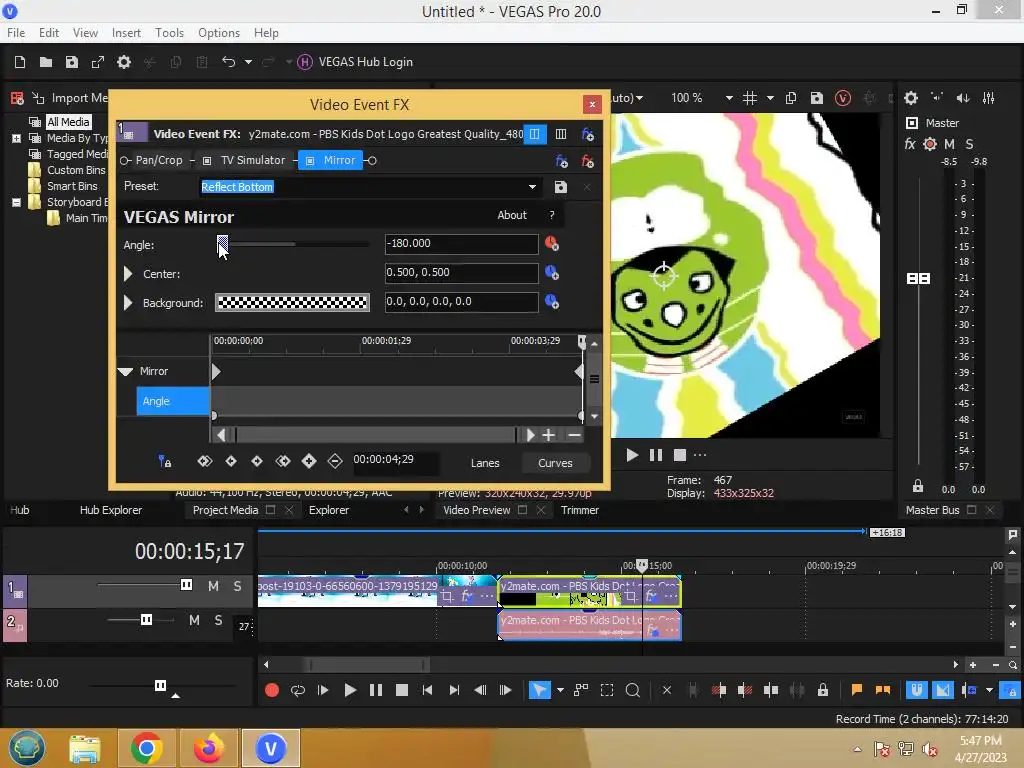Screen dimensions: 1024x768
Task: Zoom in the keyframe timeline
Action: [549, 435]
